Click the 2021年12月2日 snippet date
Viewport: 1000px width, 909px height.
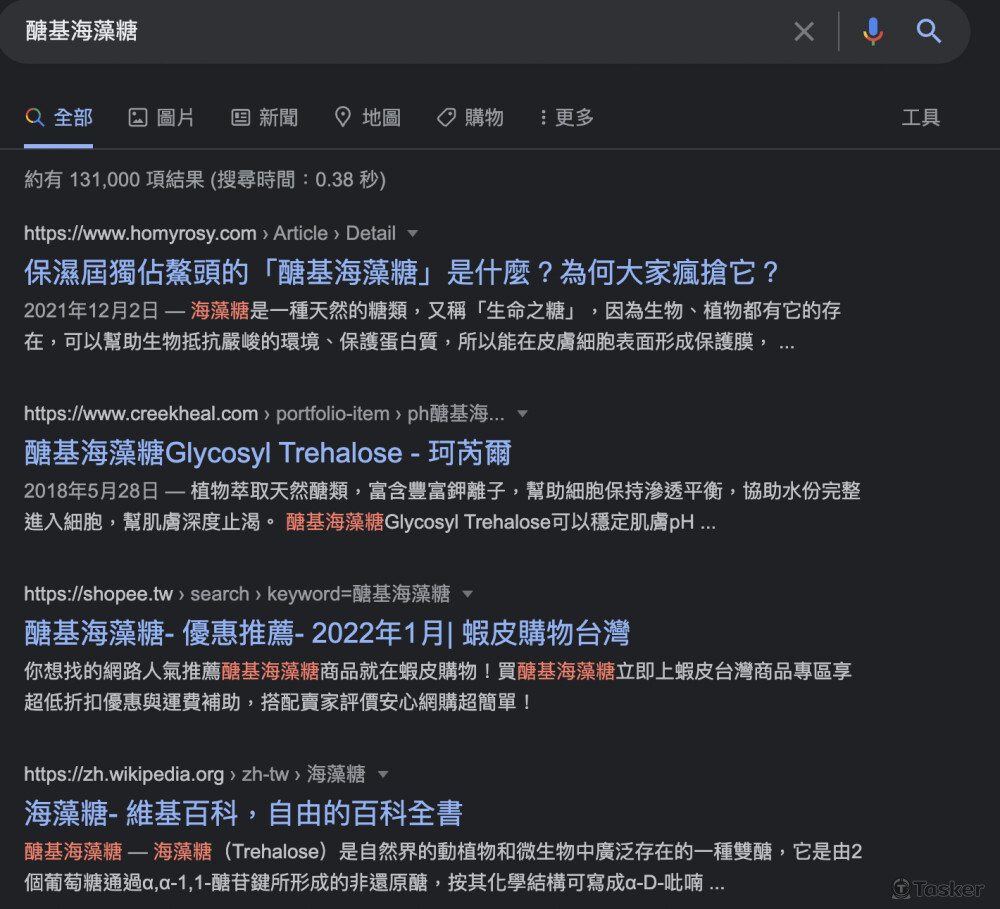click(91, 311)
